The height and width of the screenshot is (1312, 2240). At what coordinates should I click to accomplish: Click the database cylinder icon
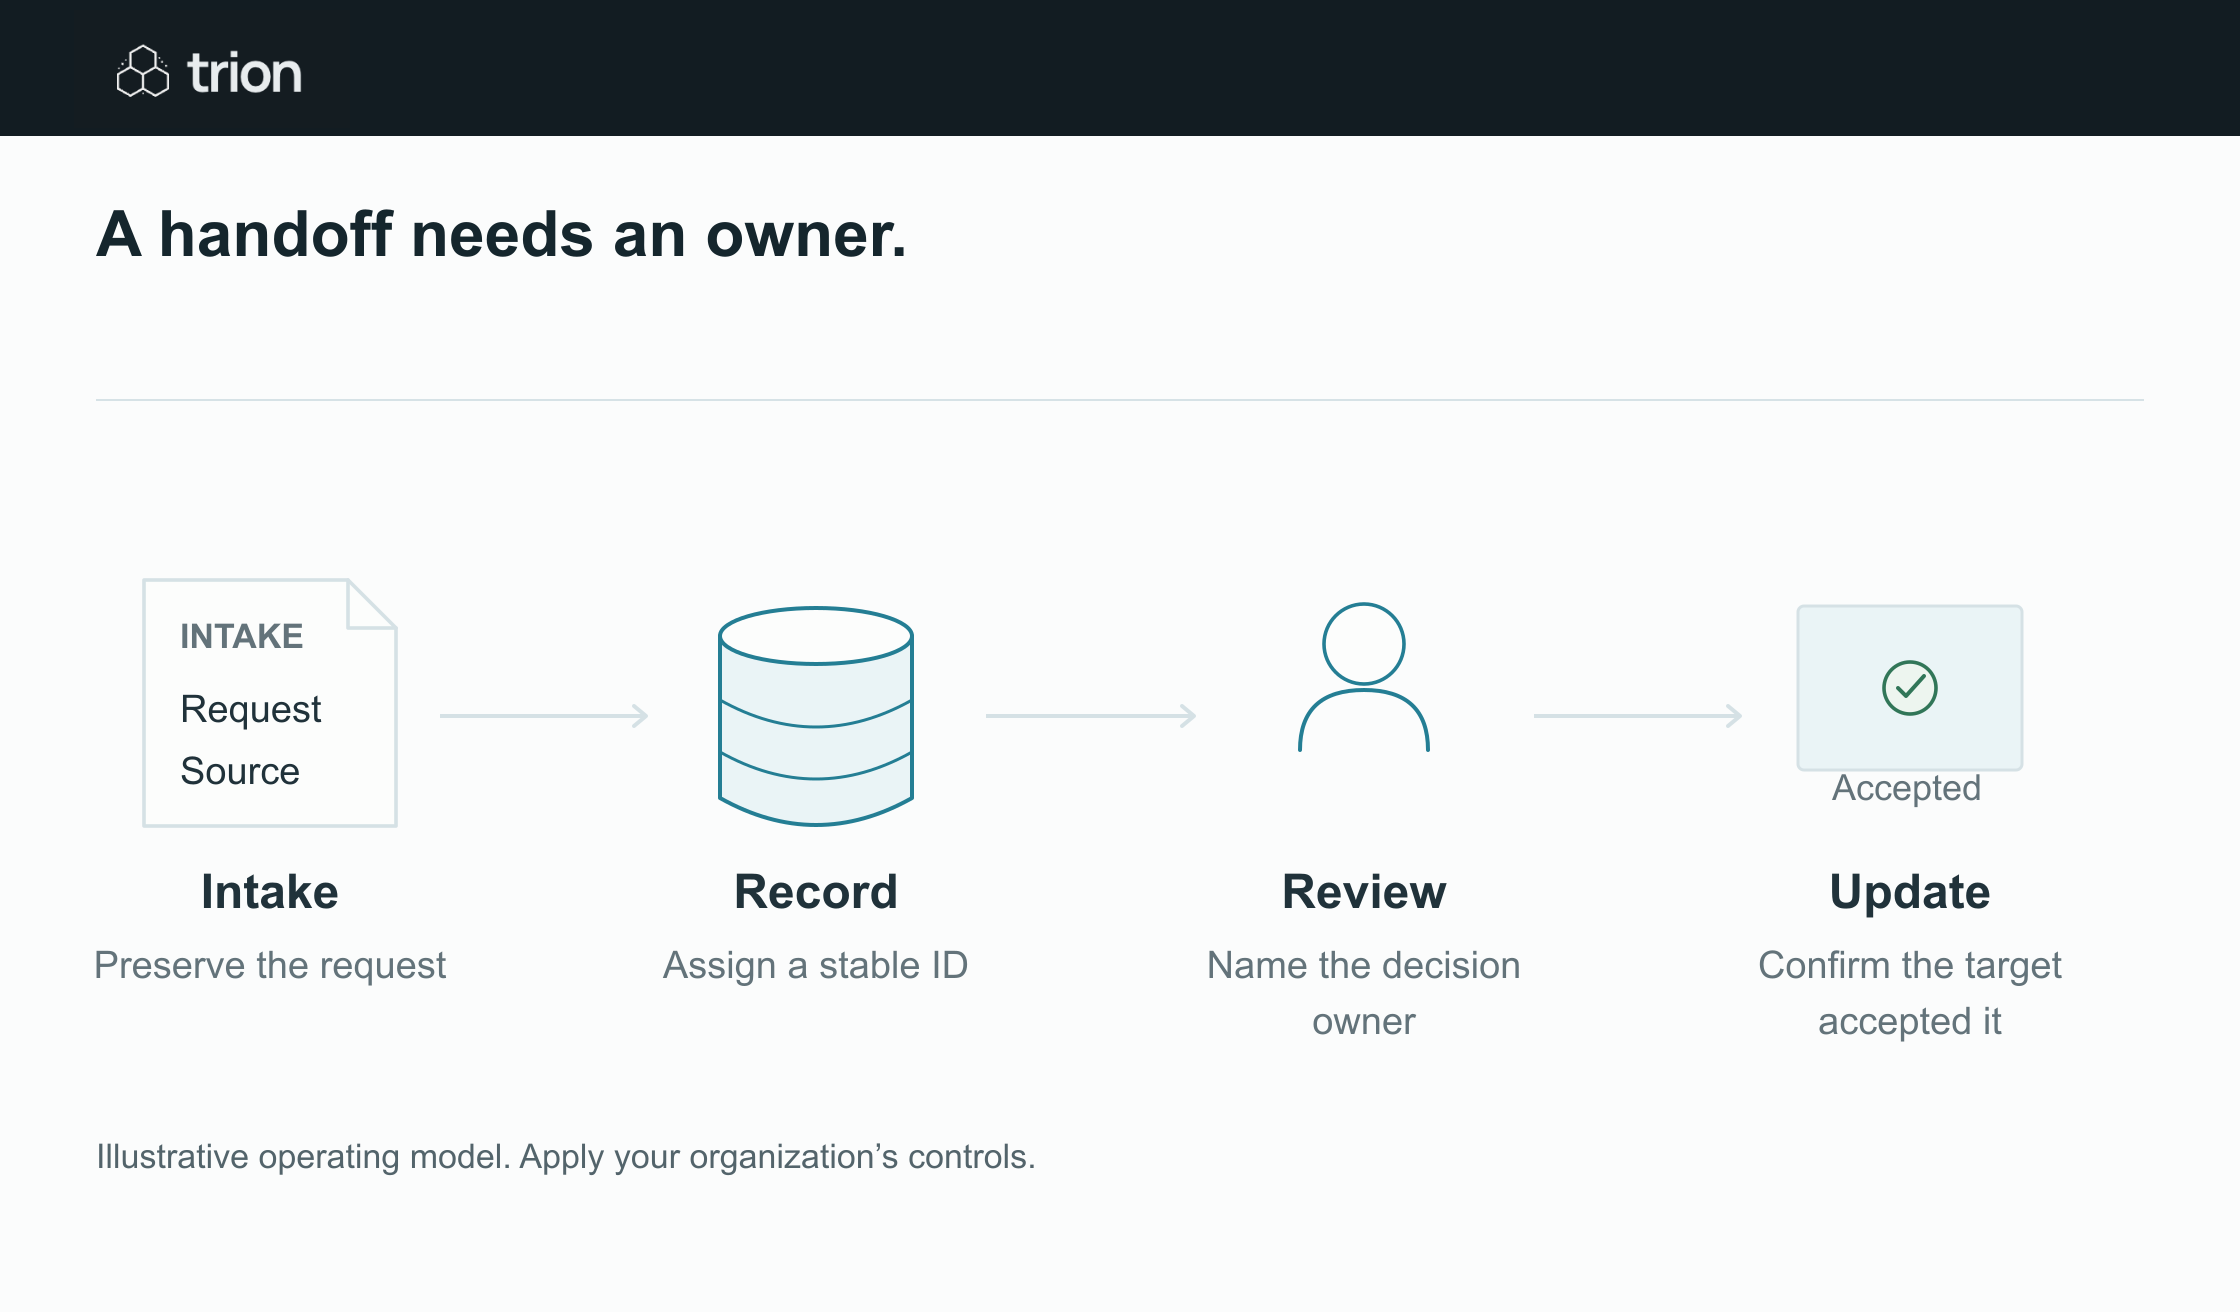pos(816,716)
